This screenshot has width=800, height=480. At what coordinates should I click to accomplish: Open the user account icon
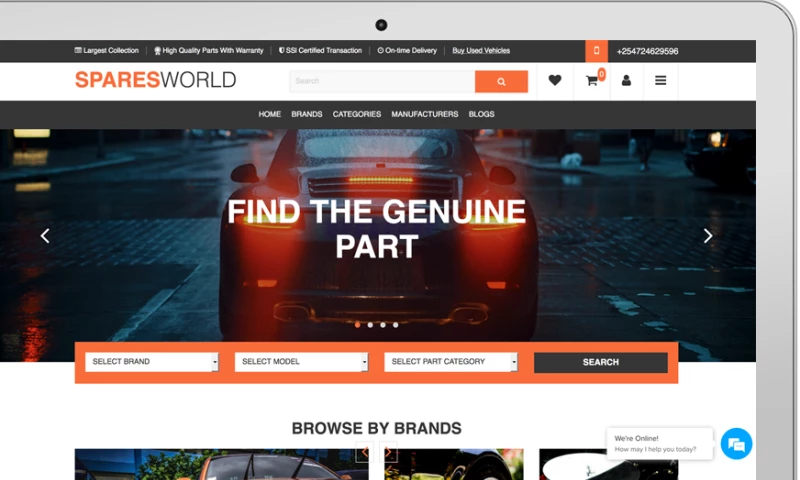(x=626, y=81)
